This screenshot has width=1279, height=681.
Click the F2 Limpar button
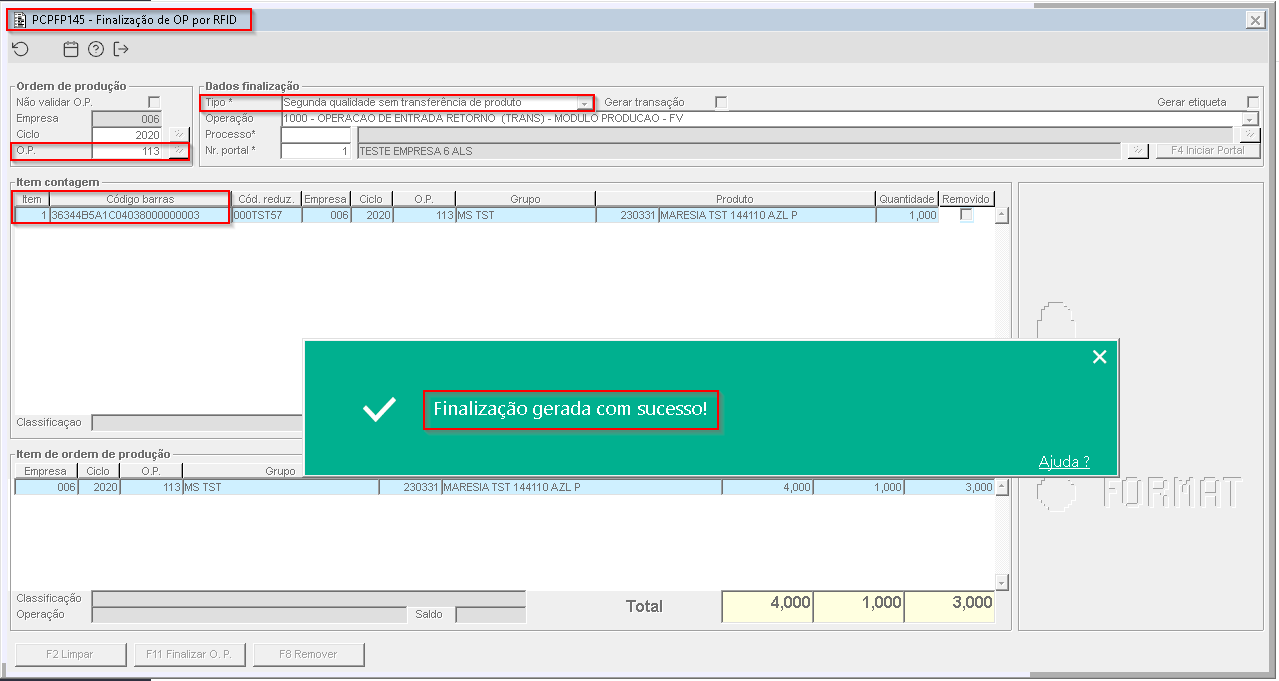point(70,654)
